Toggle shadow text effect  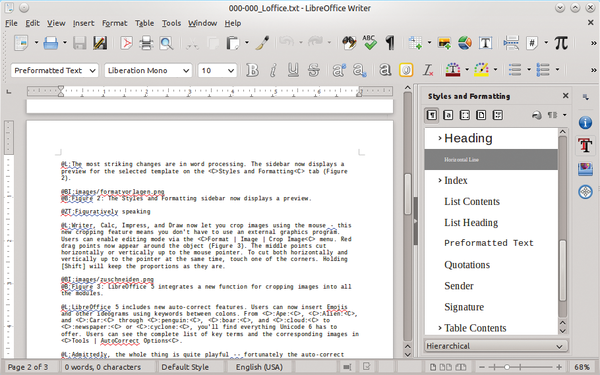(x=385, y=70)
